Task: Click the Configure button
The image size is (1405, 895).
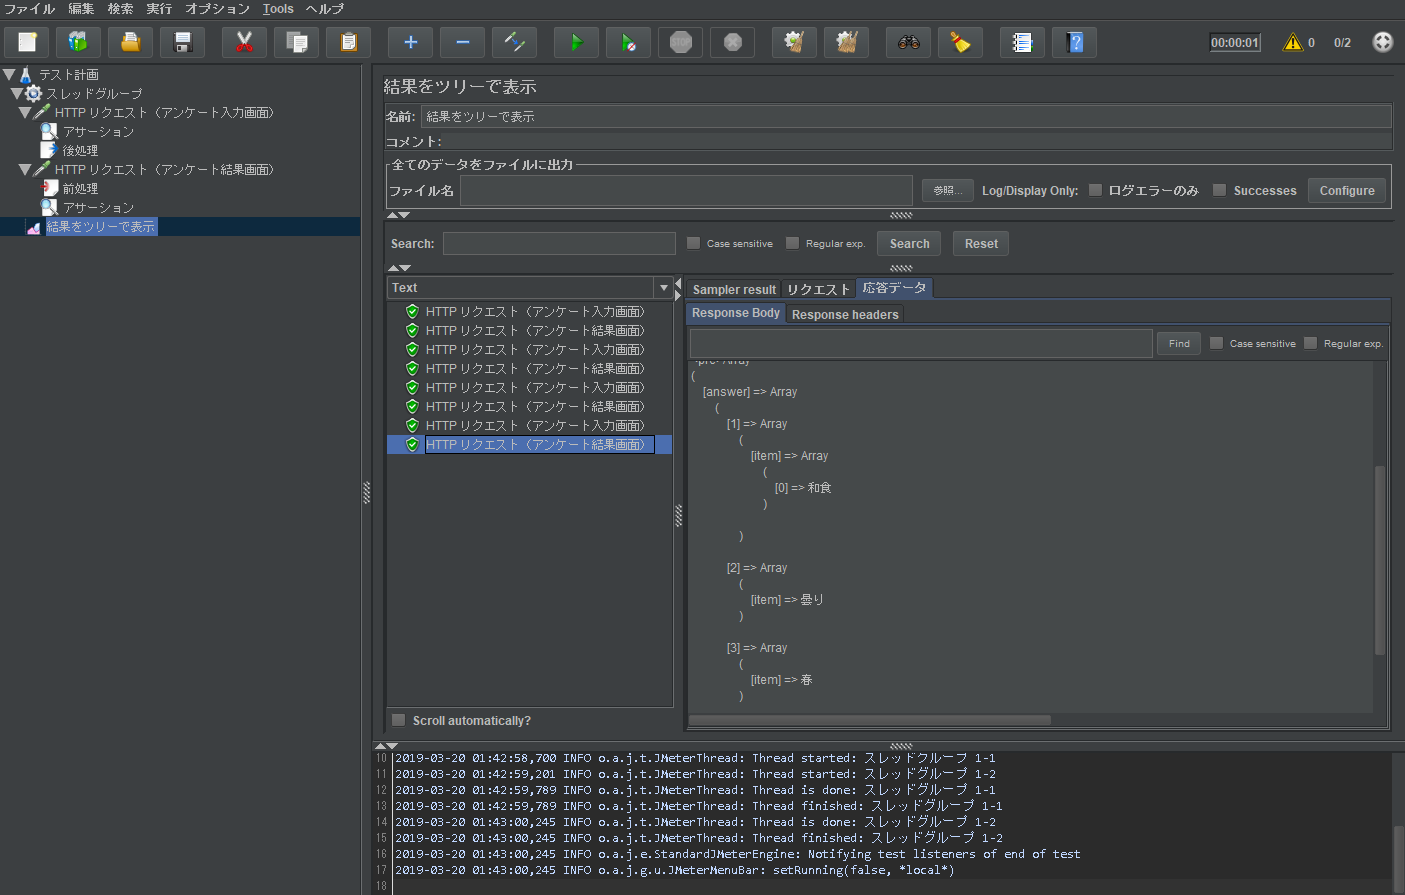Action: (x=1346, y=190)
